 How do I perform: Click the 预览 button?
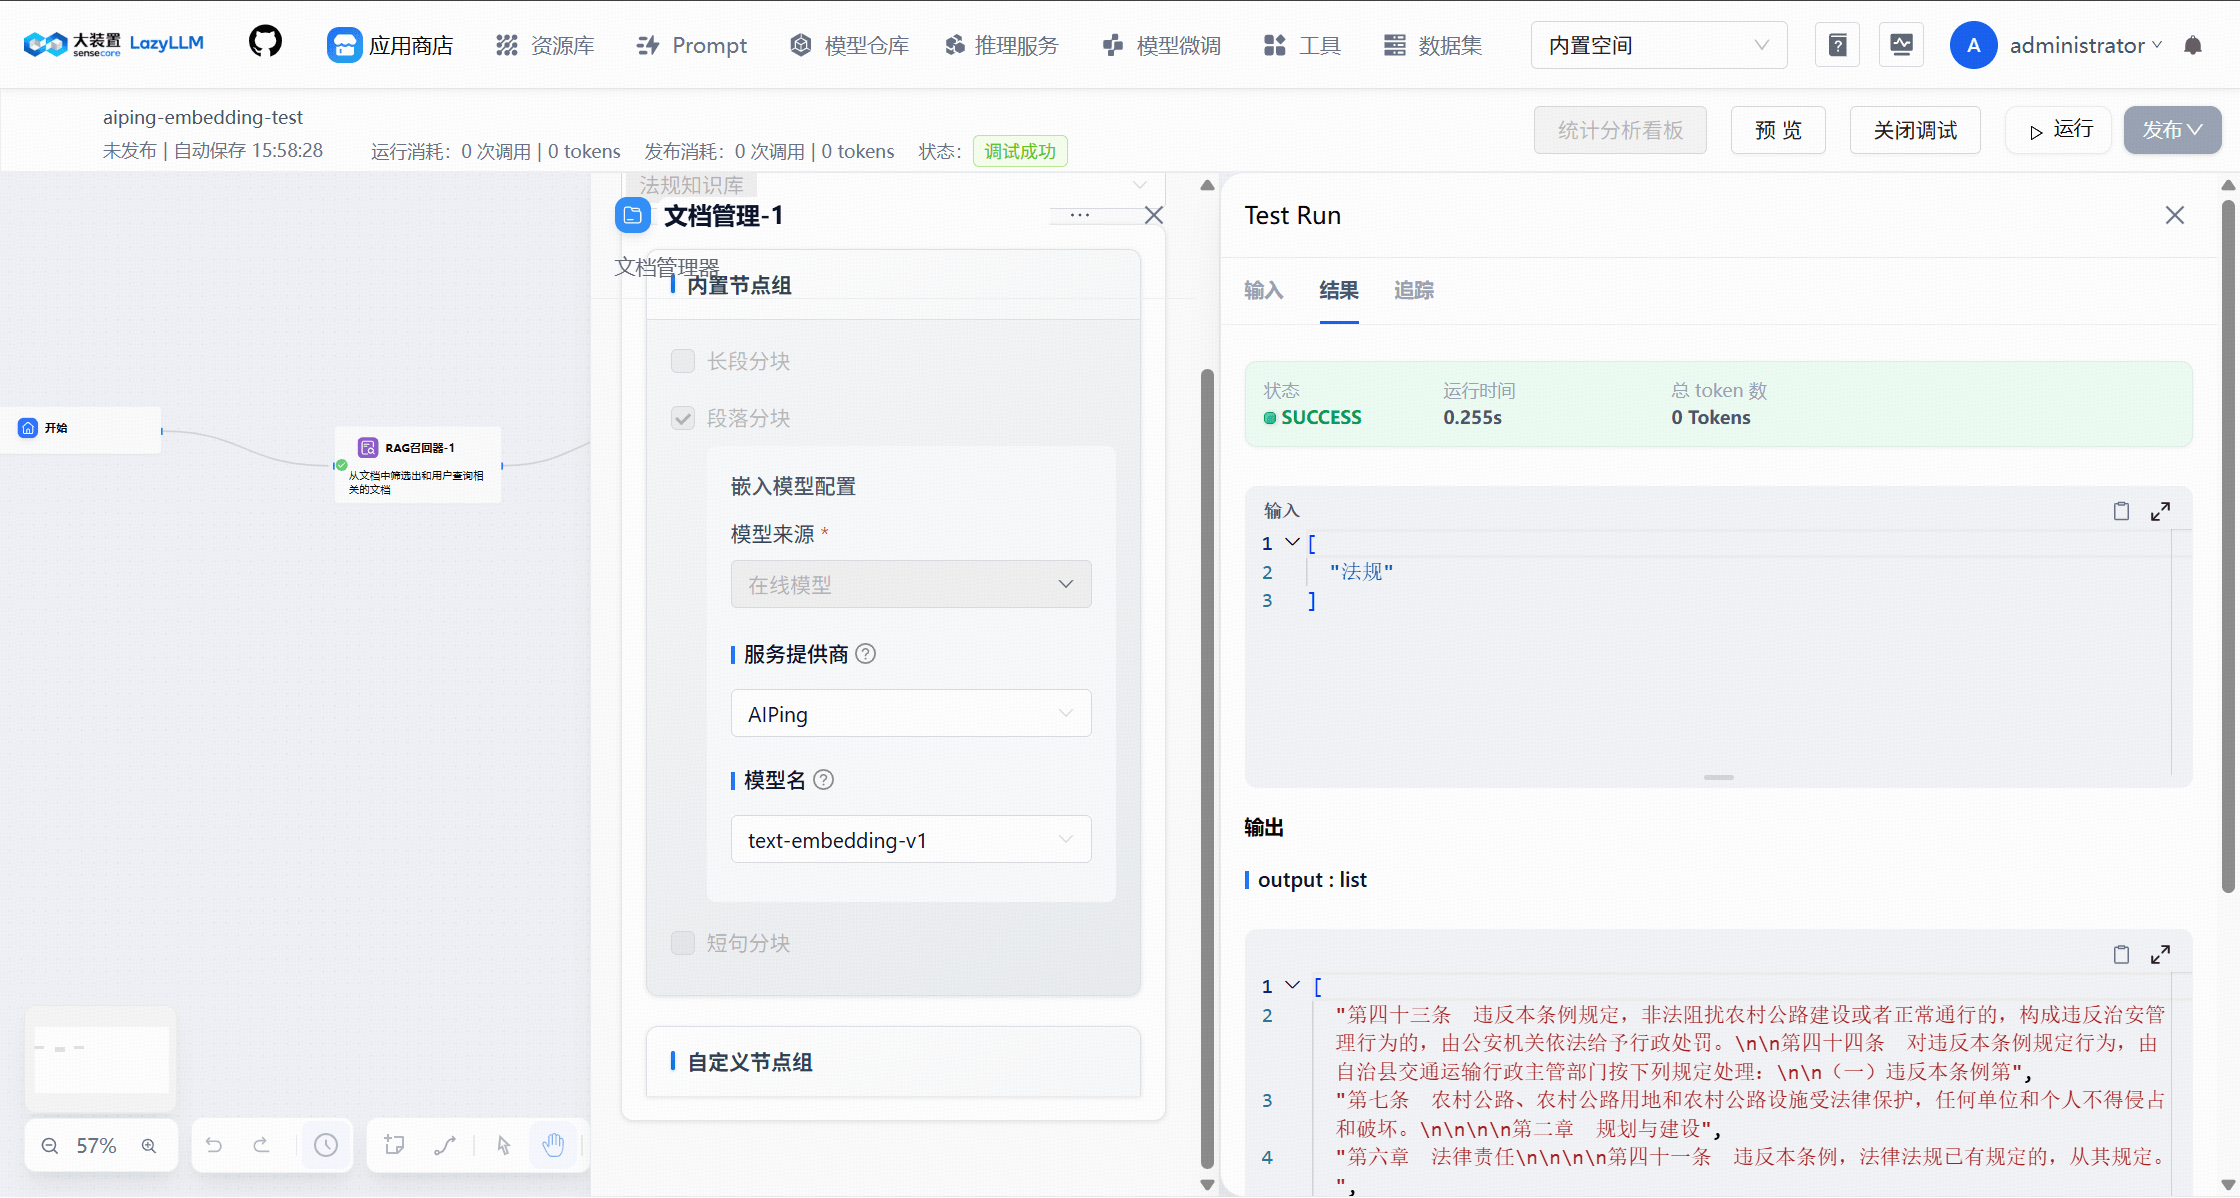(x=1778, y=130)
